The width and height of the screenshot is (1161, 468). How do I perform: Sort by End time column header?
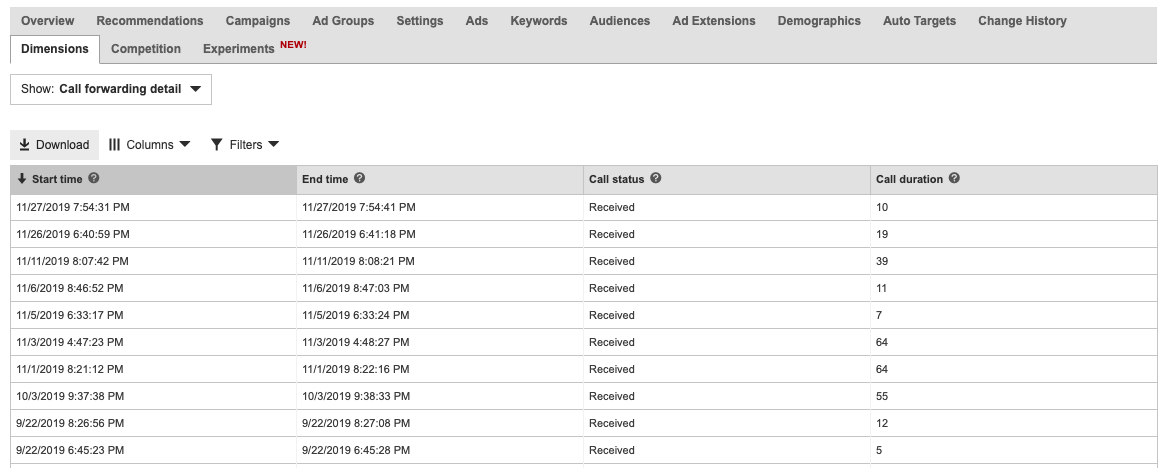point(325,179)
